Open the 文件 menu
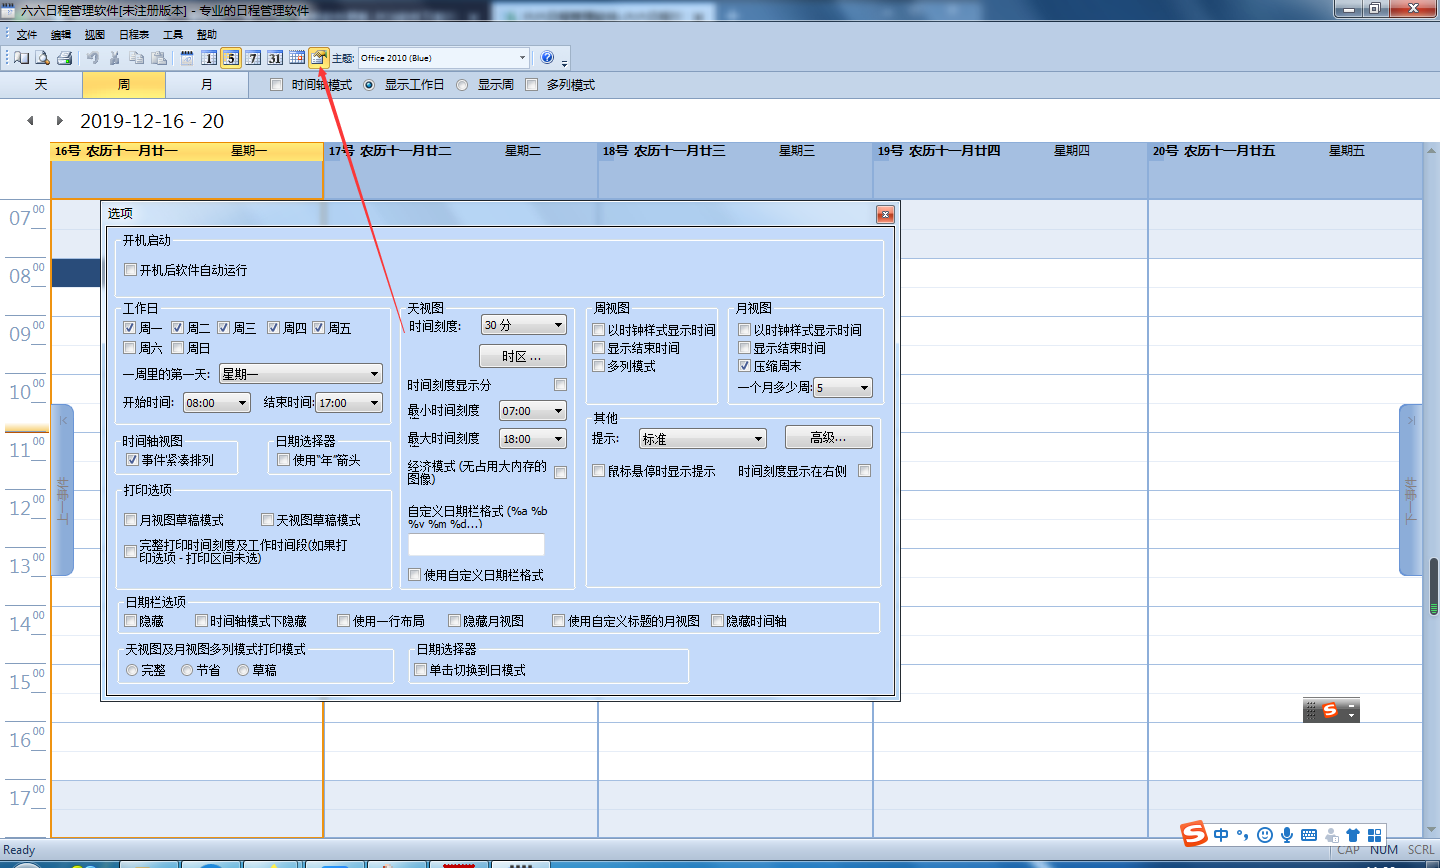Image resolution: width=1440 pixels, height=868 pixels. pyautogui.click(x=27, y=35)
